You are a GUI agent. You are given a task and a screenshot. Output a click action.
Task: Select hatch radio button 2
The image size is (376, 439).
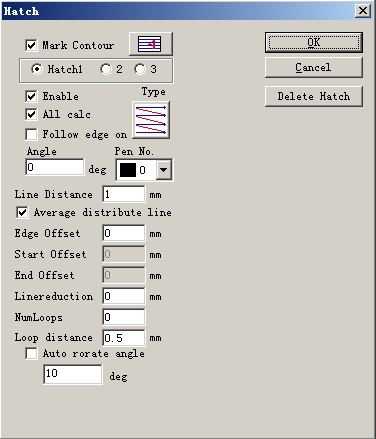coord(106,69)
